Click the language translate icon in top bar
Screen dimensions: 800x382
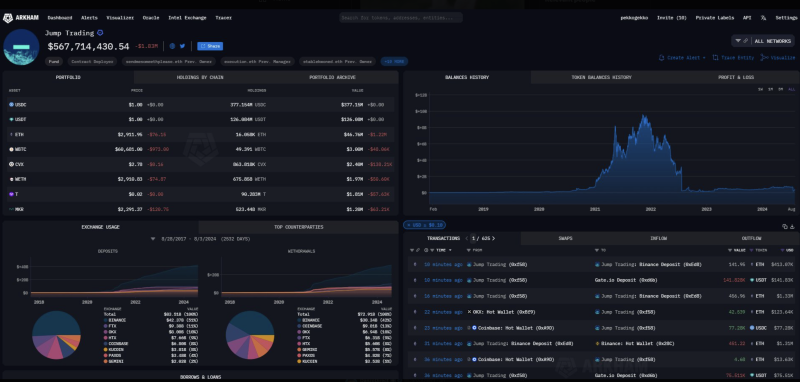click(763, 18)
